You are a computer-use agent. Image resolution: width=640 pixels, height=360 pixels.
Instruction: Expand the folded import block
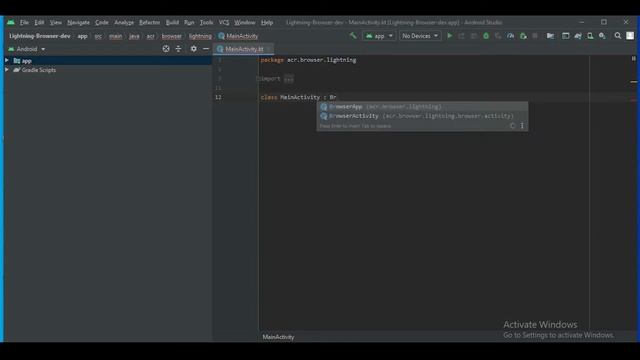click(x=258, y=78)
